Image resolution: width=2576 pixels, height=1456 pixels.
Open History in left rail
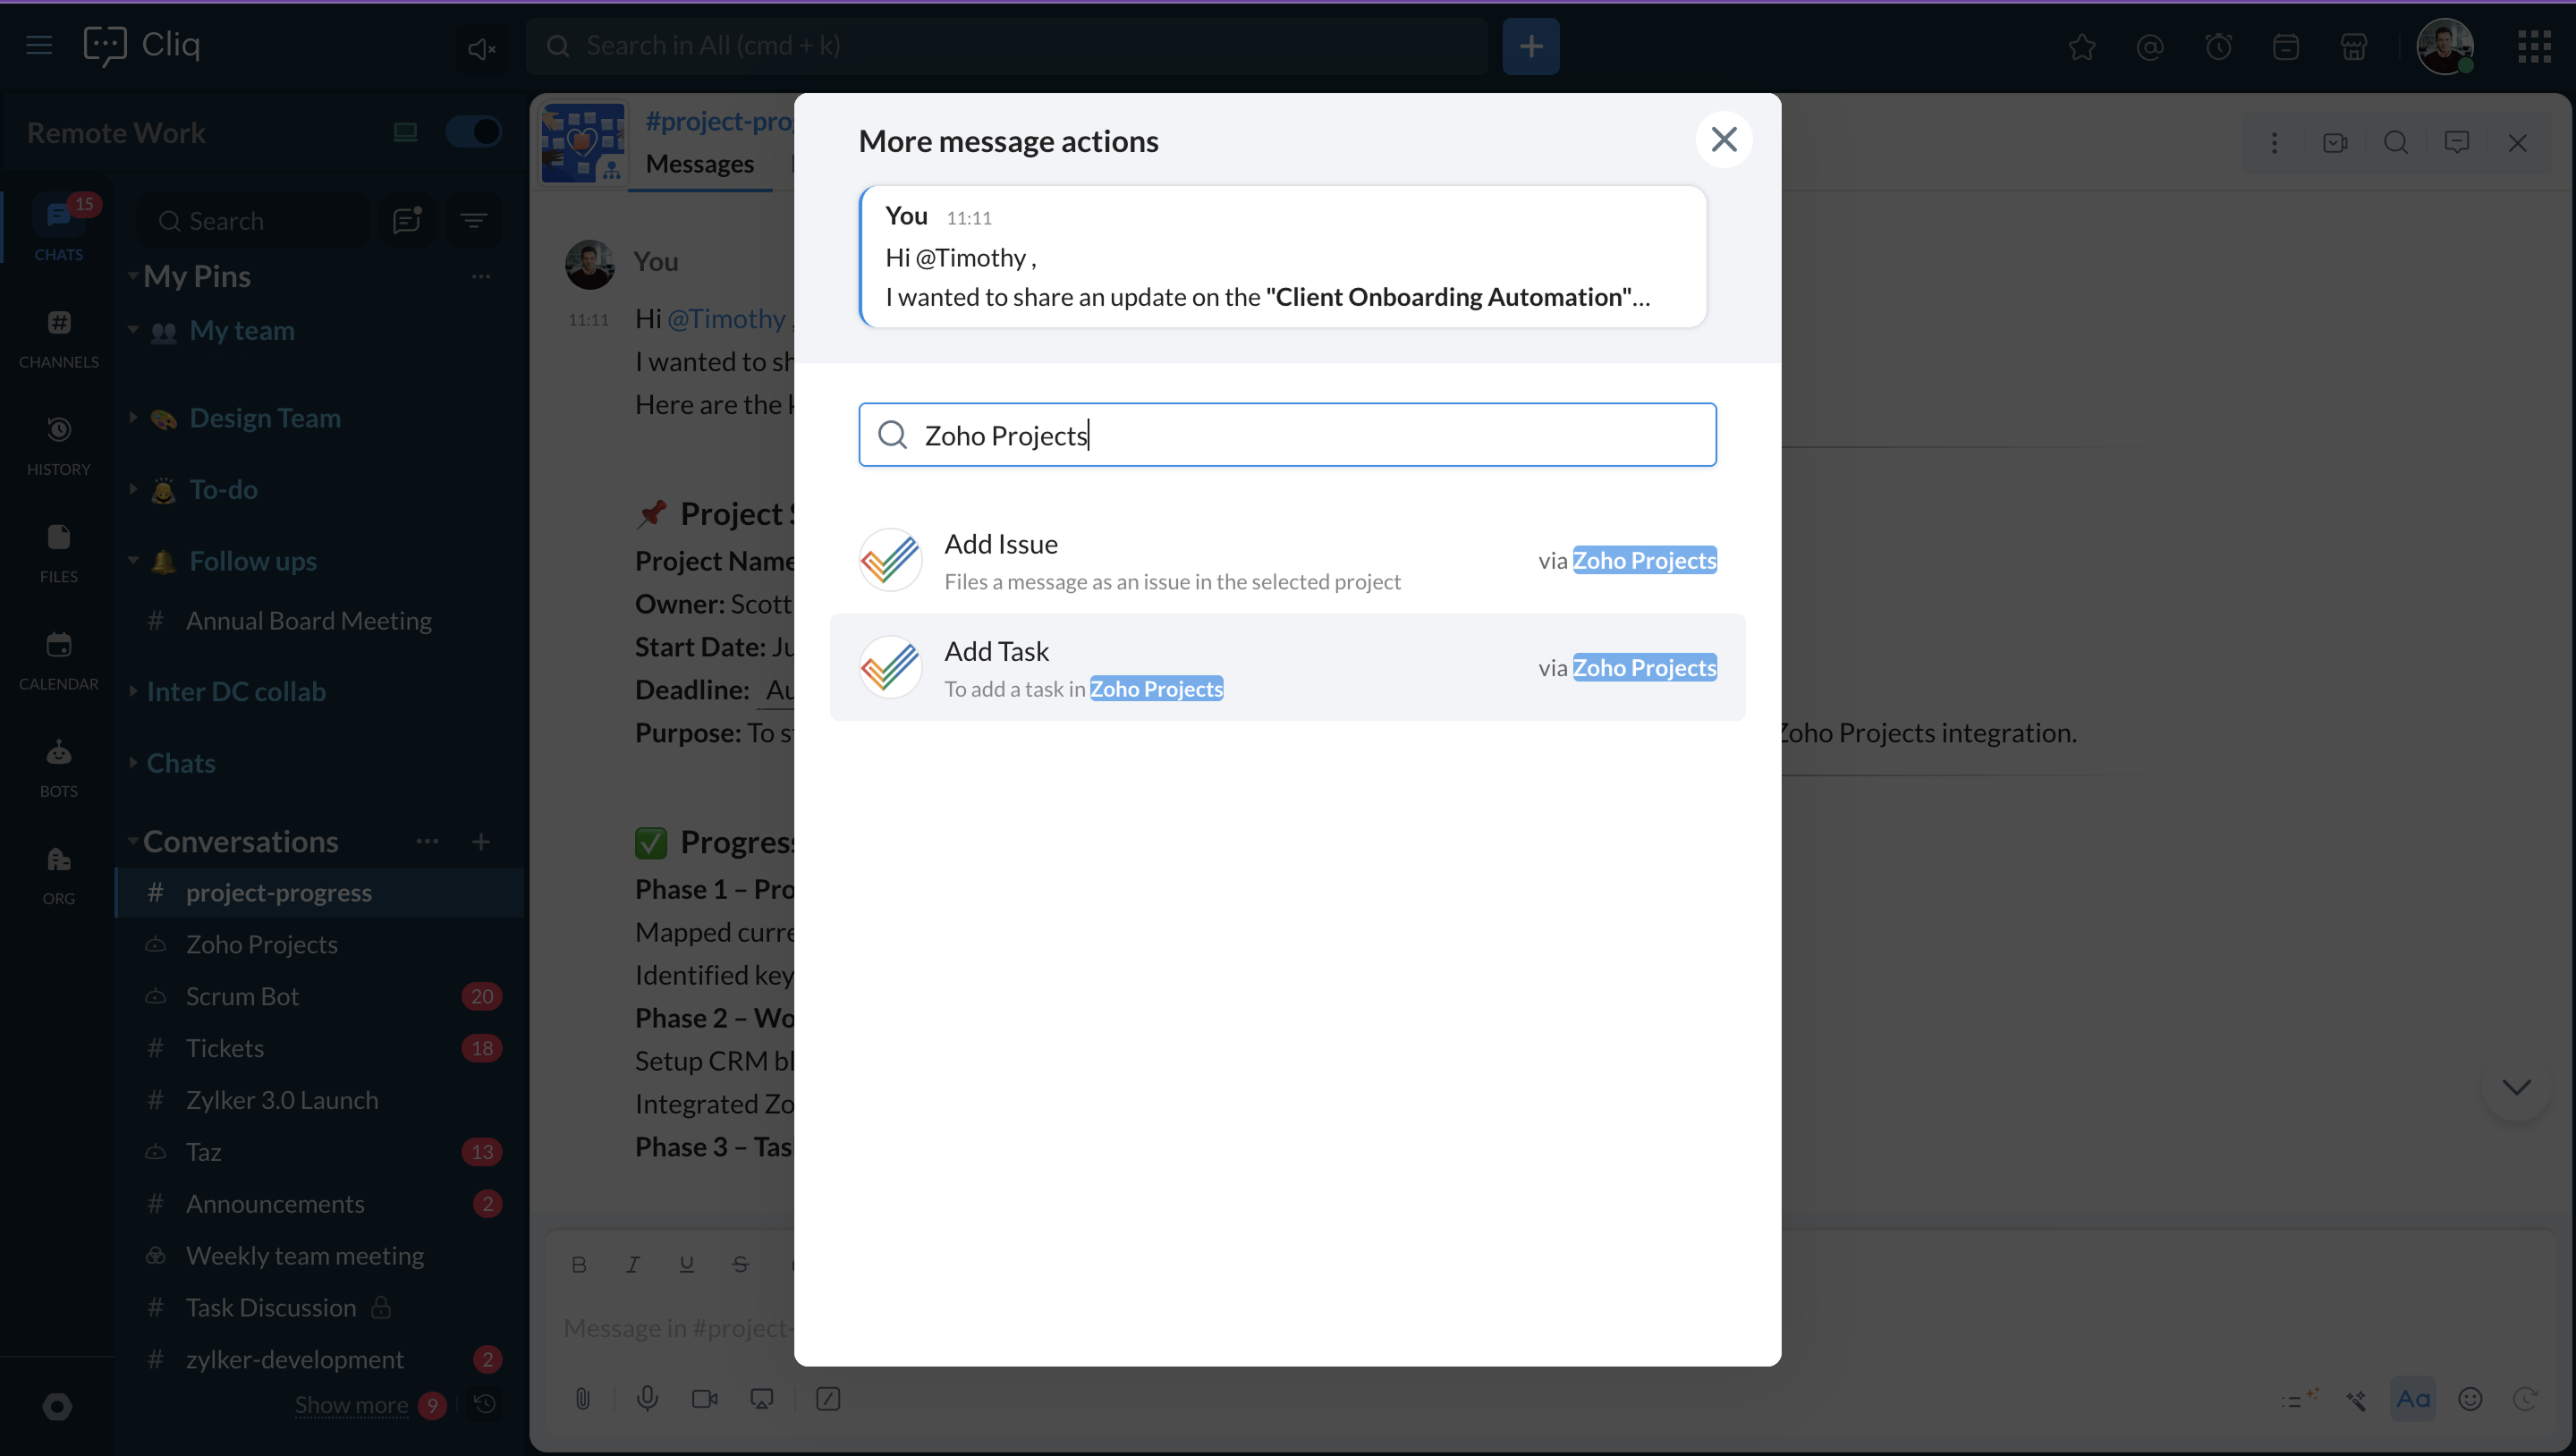(x=58, y=446)
